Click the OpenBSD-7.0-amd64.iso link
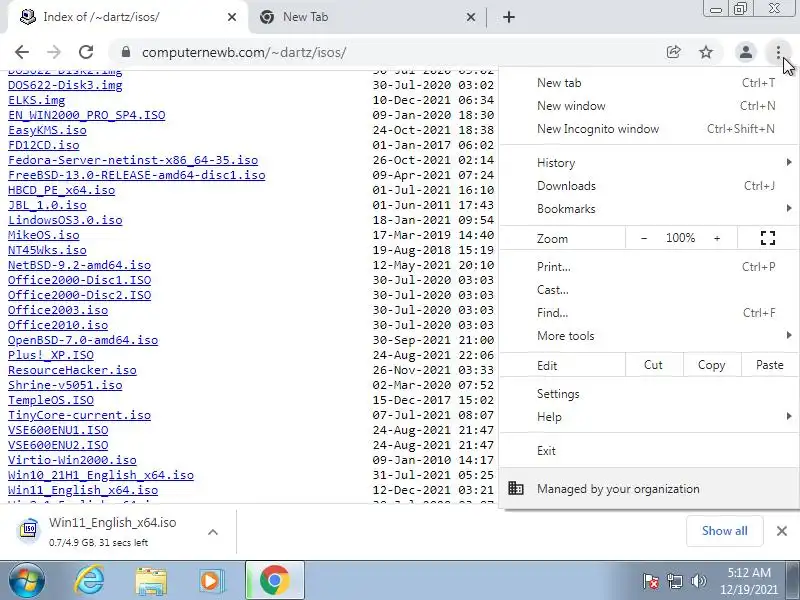This screenshot has height=600, width=800. [83, 340]
